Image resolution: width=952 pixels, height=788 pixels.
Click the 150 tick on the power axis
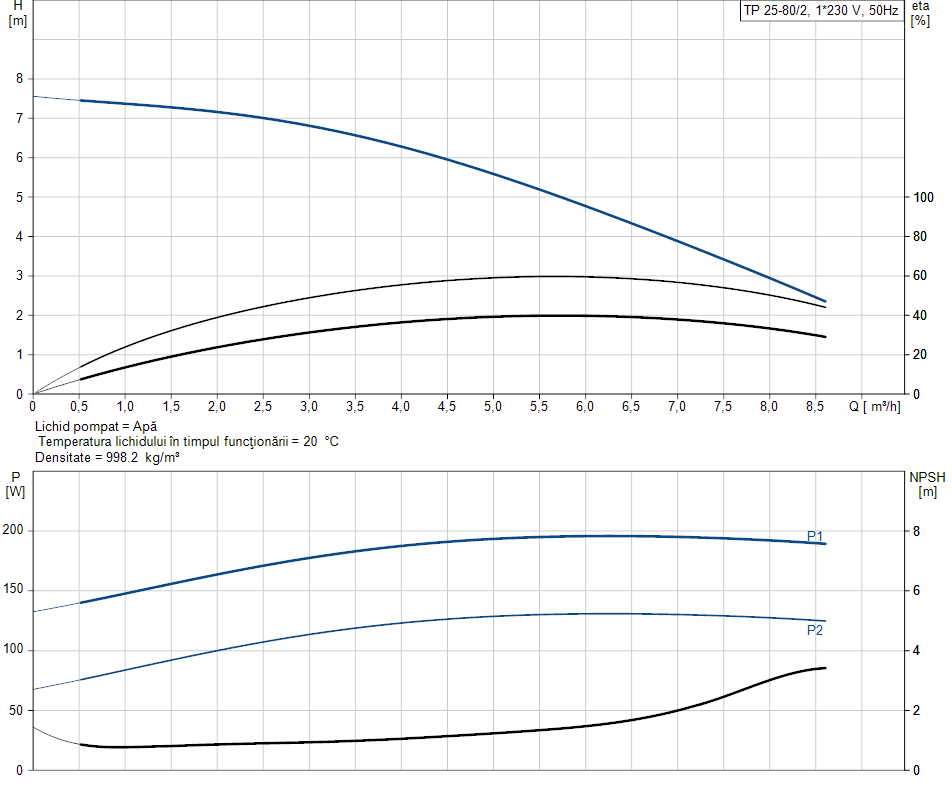(x=15, y=591)
